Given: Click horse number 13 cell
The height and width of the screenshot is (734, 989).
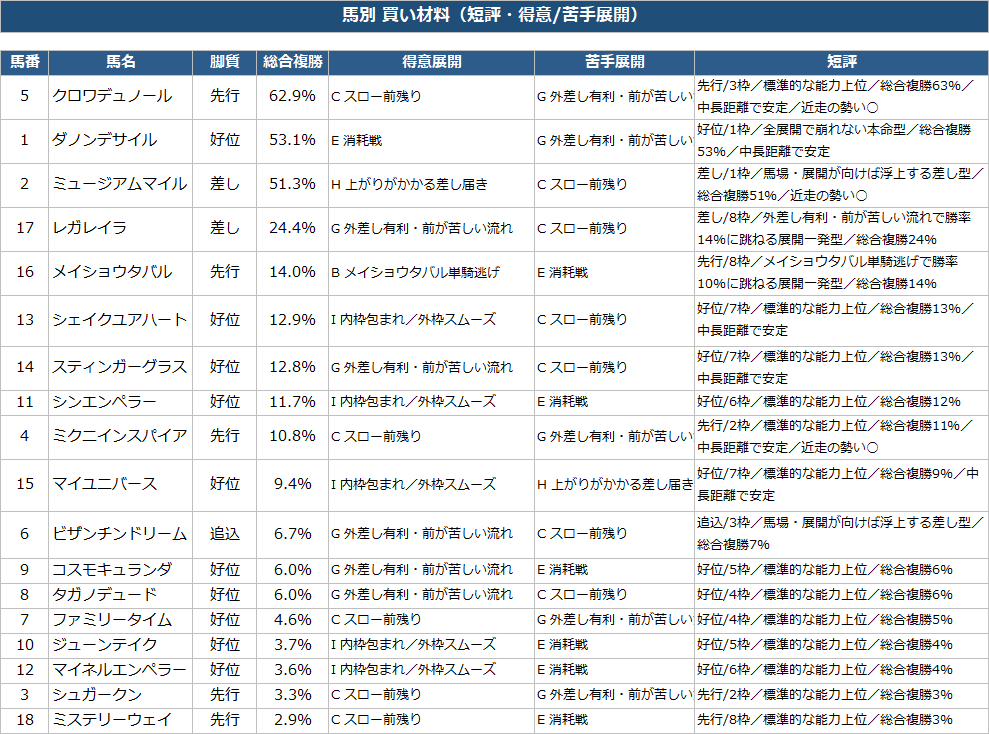Looking at the screenshot, I should (25, 320).
